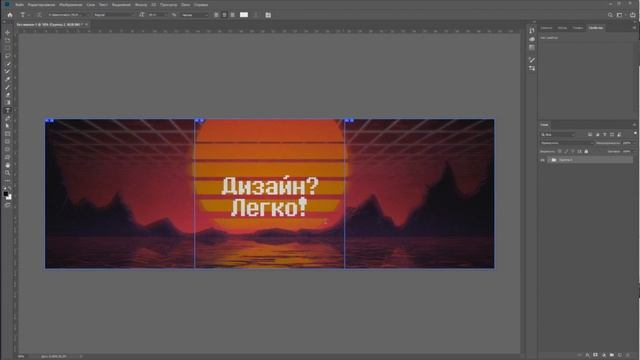The width and height of the screenshot is (640, 360).
Task: Open the workspace switcher icon
Action: point(620,15)
